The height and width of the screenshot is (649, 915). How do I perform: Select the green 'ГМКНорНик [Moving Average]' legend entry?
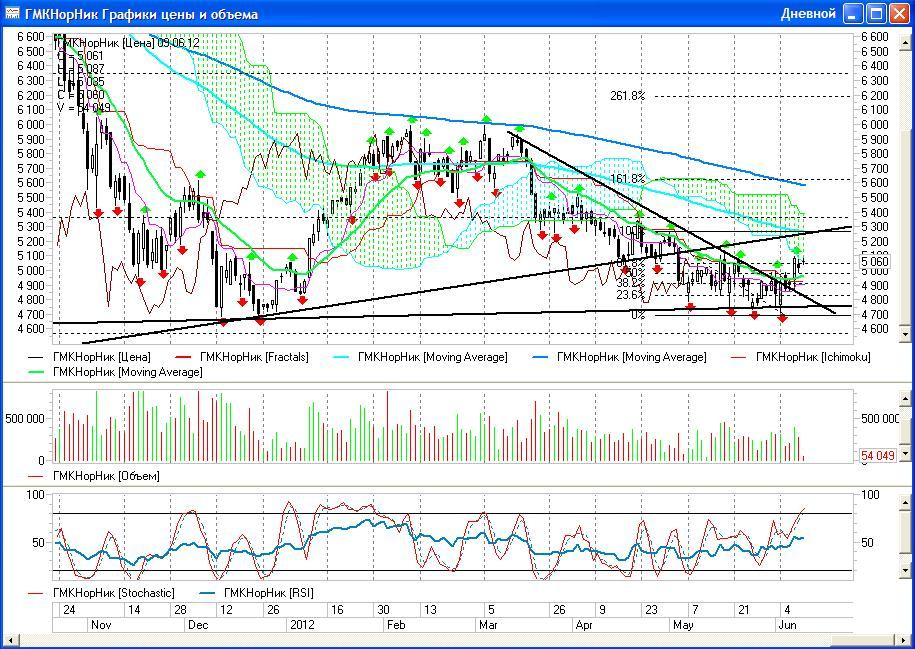(x=115, y=372)
